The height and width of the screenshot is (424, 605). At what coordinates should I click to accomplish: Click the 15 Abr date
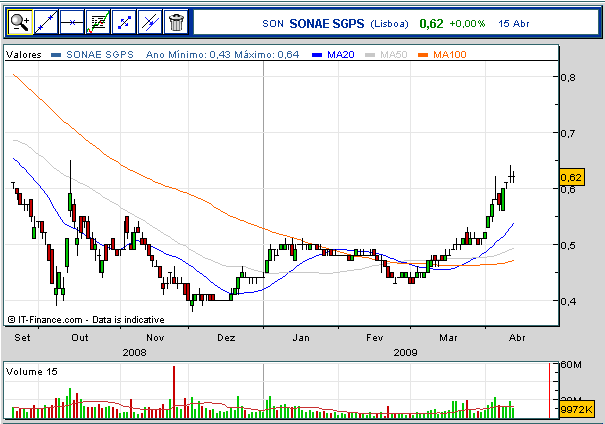[514, 24]
